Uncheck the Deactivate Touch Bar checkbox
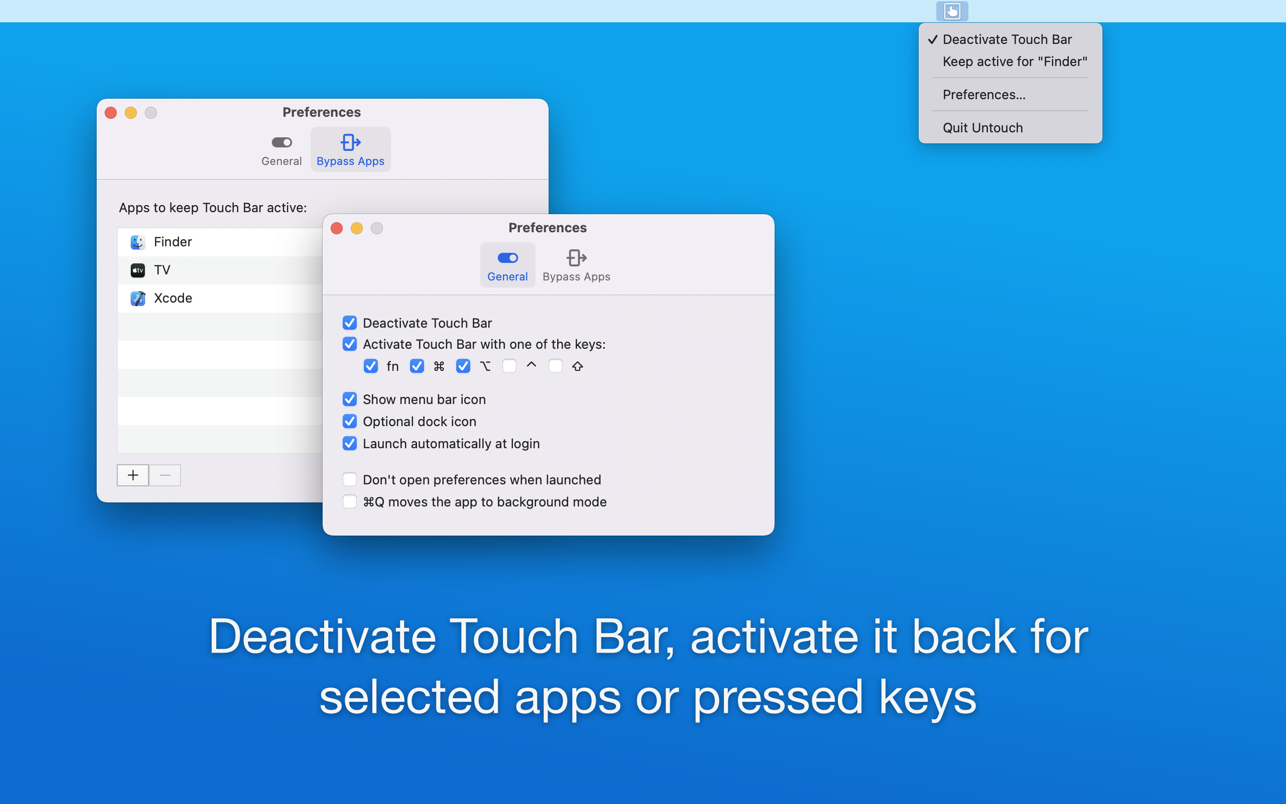This screenshot has width=1286, height=804. click(x=349, y=323)
